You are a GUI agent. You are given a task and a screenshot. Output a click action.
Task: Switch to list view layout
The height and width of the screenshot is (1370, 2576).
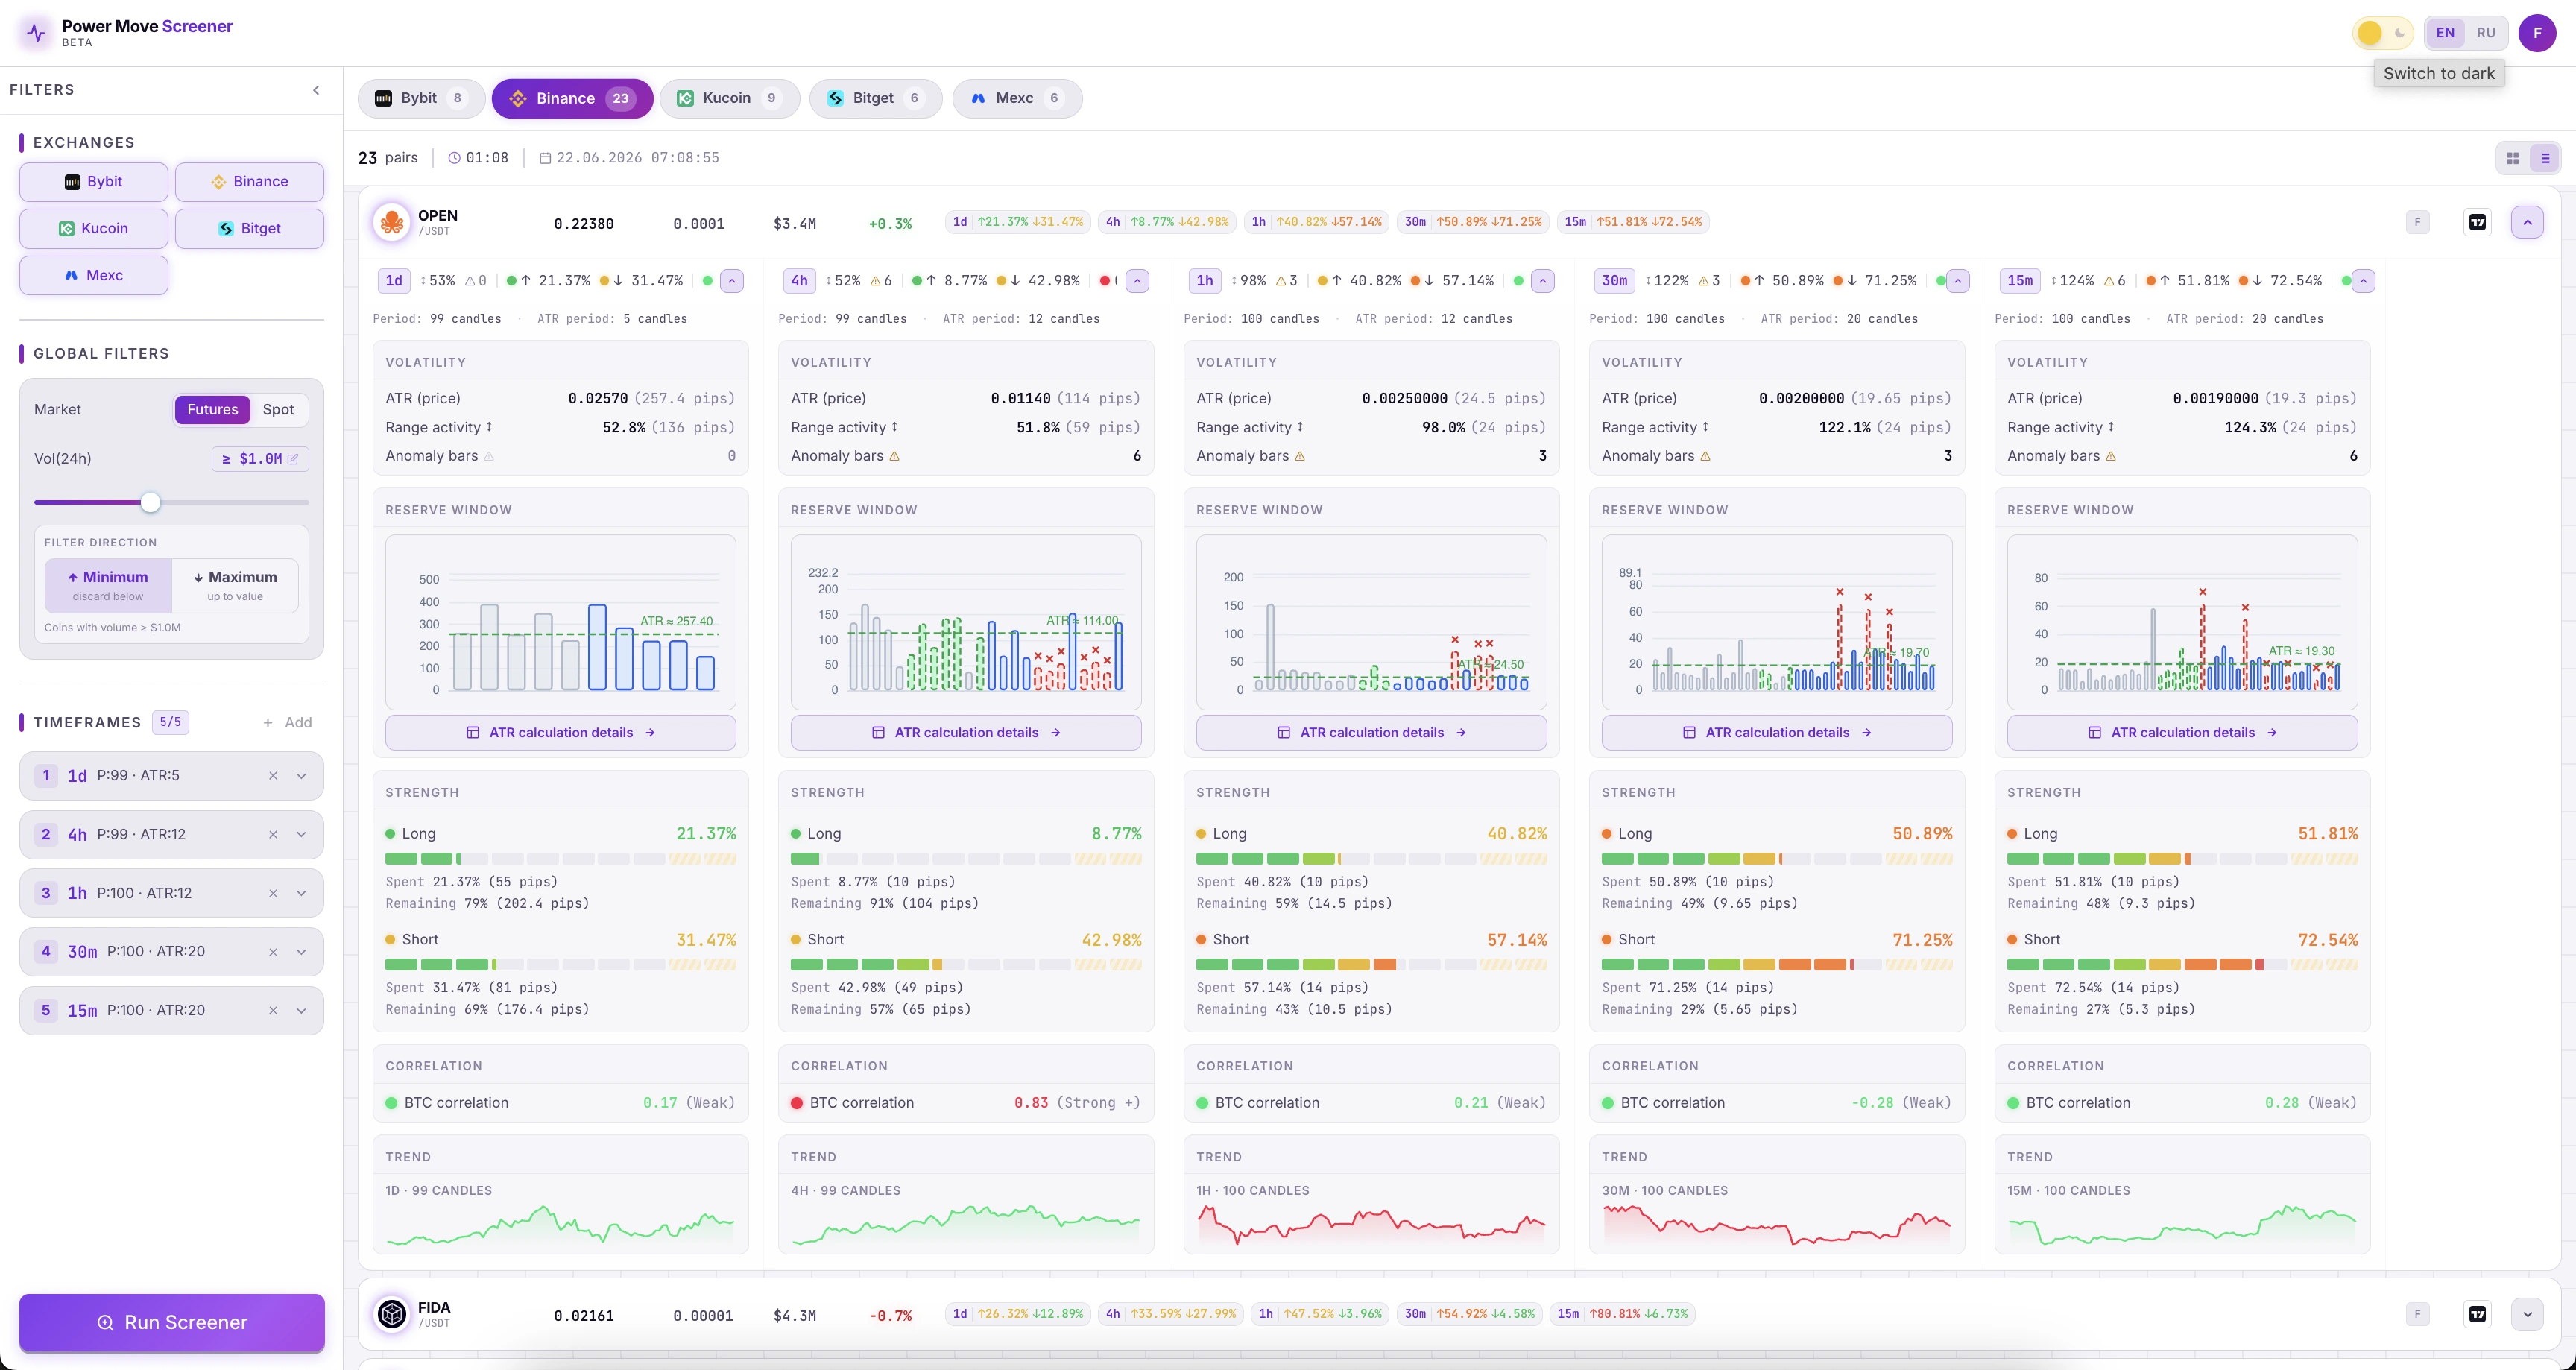(x=2545, y=158)
